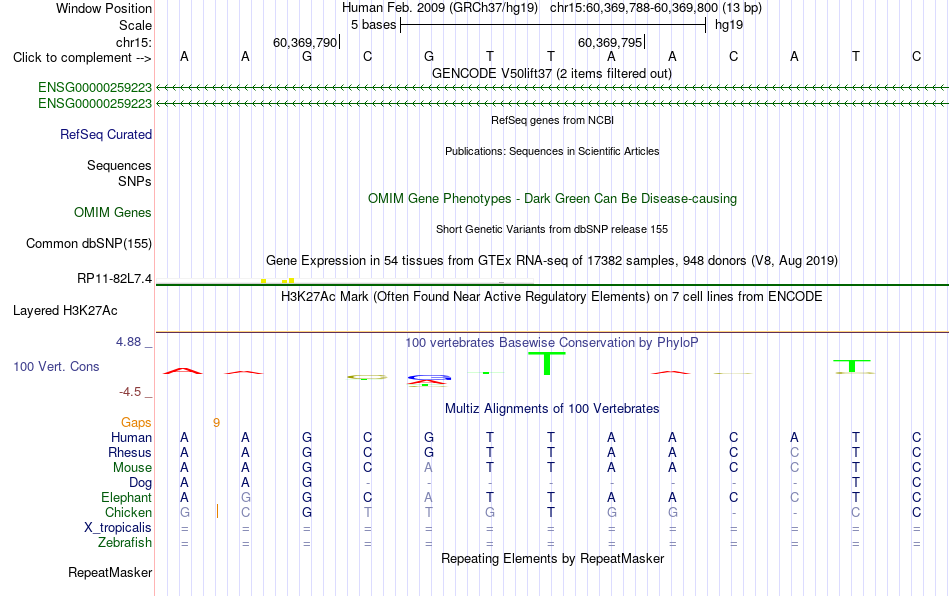This screenshot has height=596, width=950.
Task: Click the RP11-82L7.4 GTEx track label
Action: point(114,279)
